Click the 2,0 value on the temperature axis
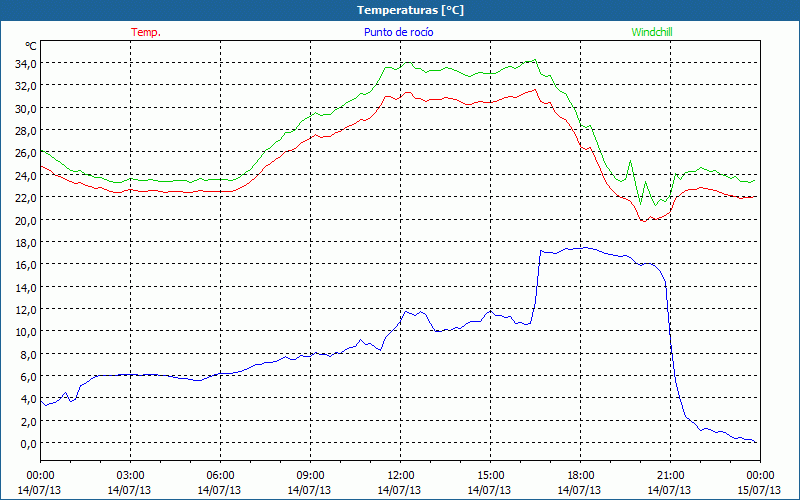Image resolution: width=800 pixels, height=500 pixels. tap(28, 421)
